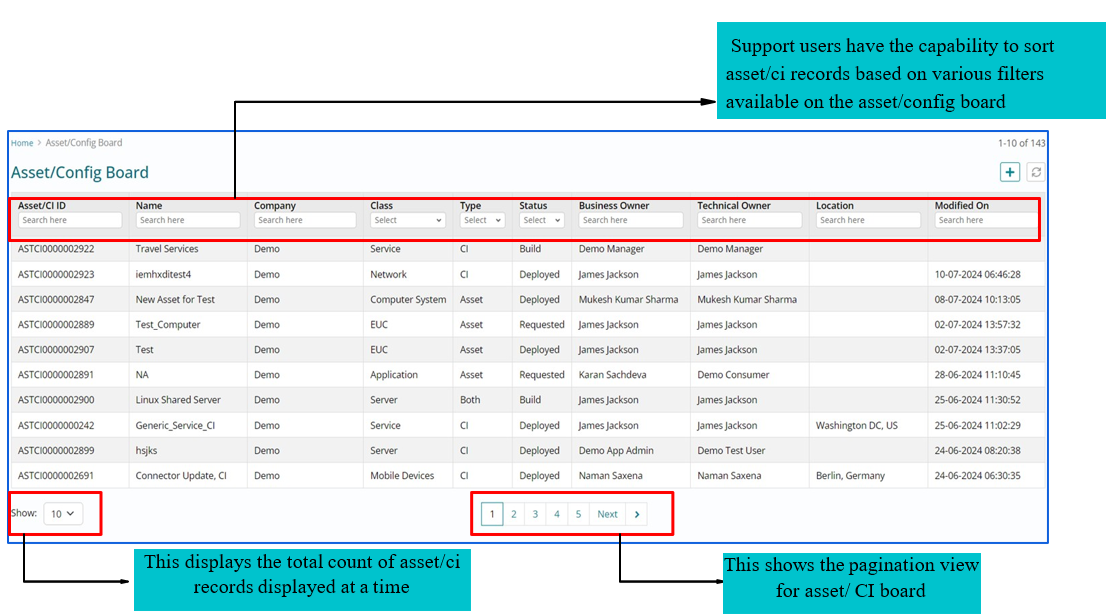The width and height of the screenshot is (1108, 616).
Task: Open the Type filter dropdown
Action: pyautogui.click(x=482, y=220)
